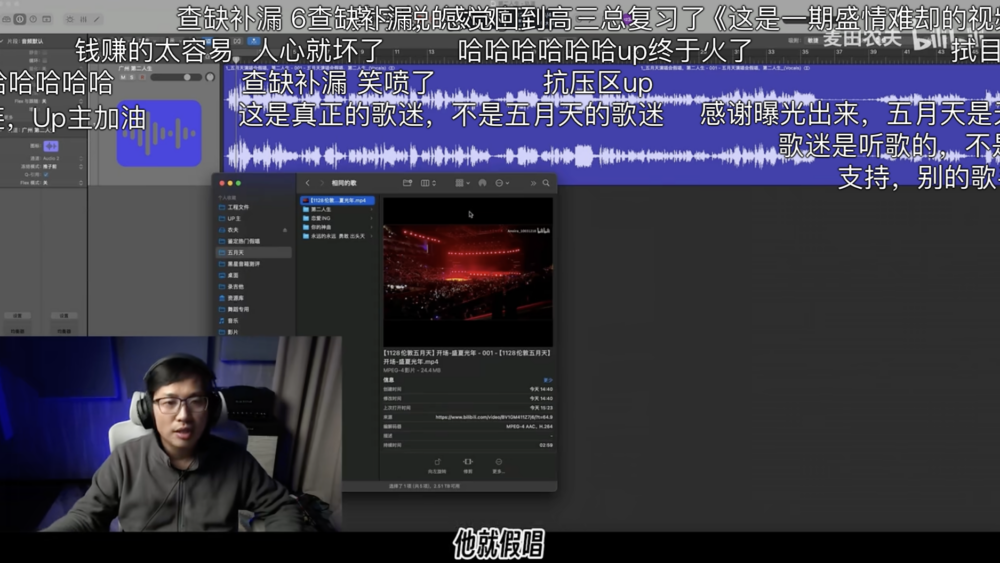This screenshot has width=1000, height=563.
Task: Click Trim (修剪) quick action
Action: pyautogui.click(x=467, y=465)
